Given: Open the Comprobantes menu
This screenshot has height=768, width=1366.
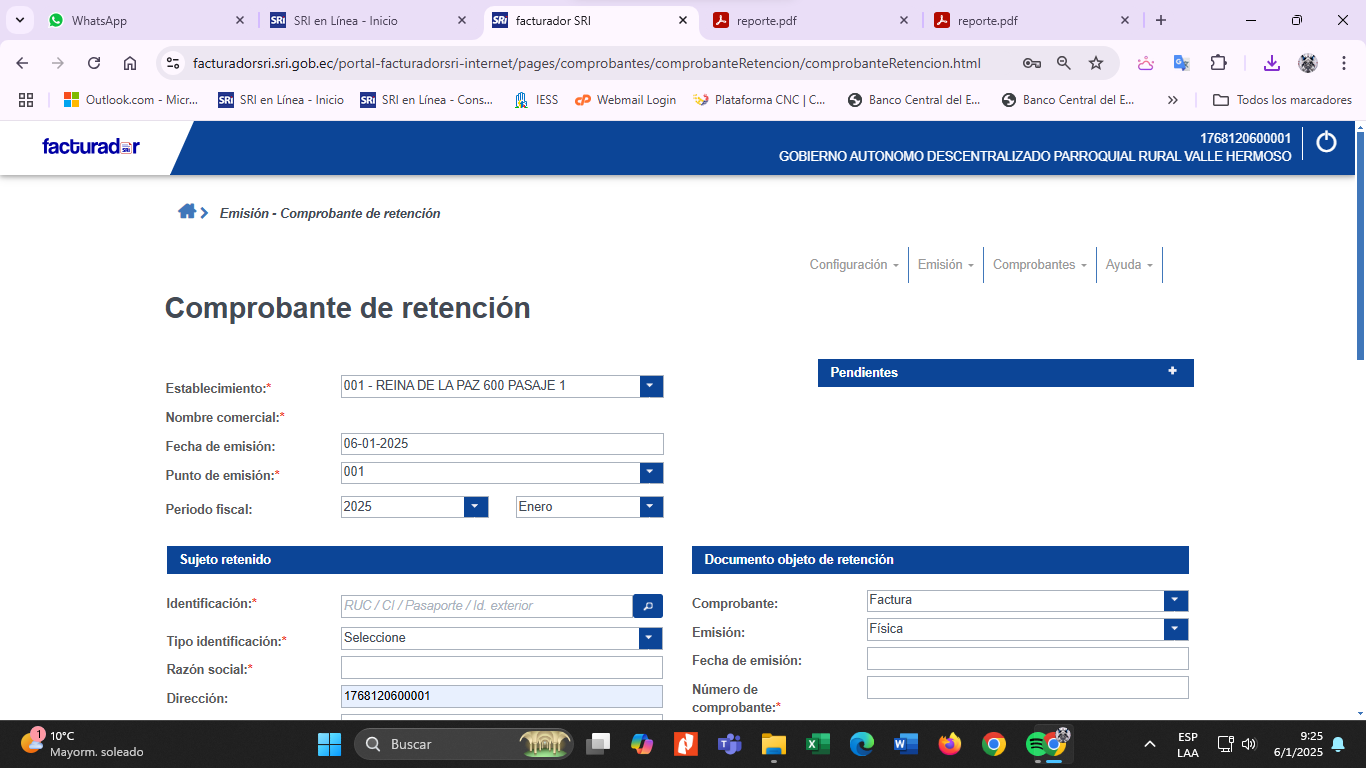Looking at the screenshot, I should click(1039, 265).
